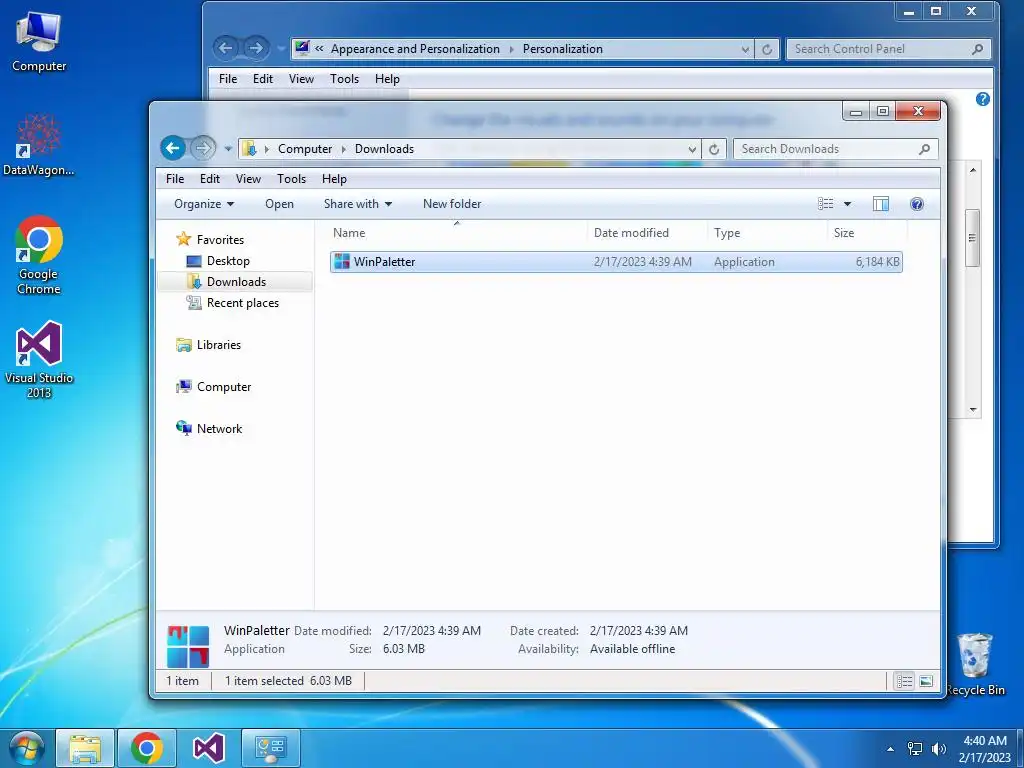Viewport: 1024px width, 768px height.
Task: Select the WinPaletter file icon
Action: coord(342,261)
